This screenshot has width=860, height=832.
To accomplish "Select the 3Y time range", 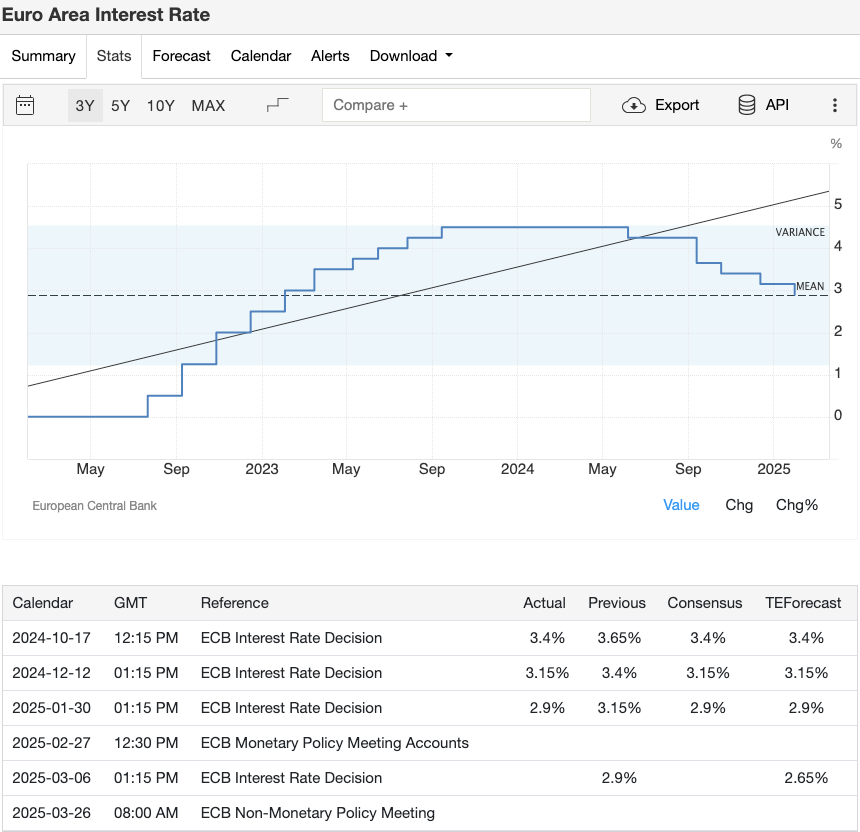I will [85, 105].
